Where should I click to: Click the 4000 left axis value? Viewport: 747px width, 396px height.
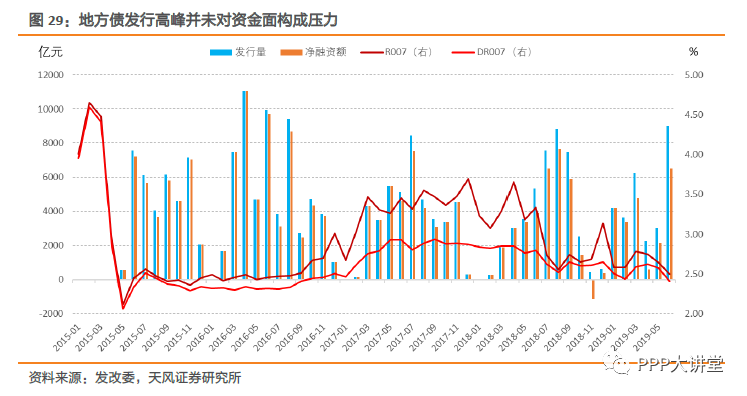(x=53, y=211)
